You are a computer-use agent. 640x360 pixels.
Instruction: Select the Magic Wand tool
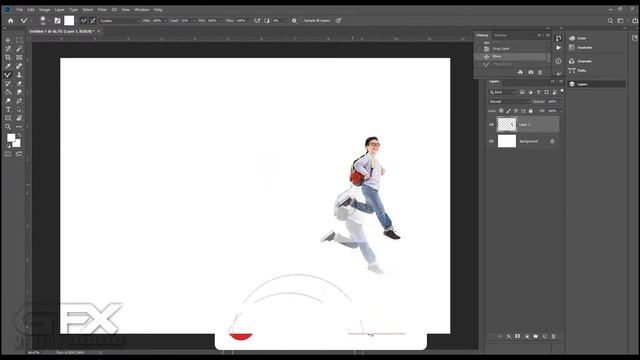19,49
